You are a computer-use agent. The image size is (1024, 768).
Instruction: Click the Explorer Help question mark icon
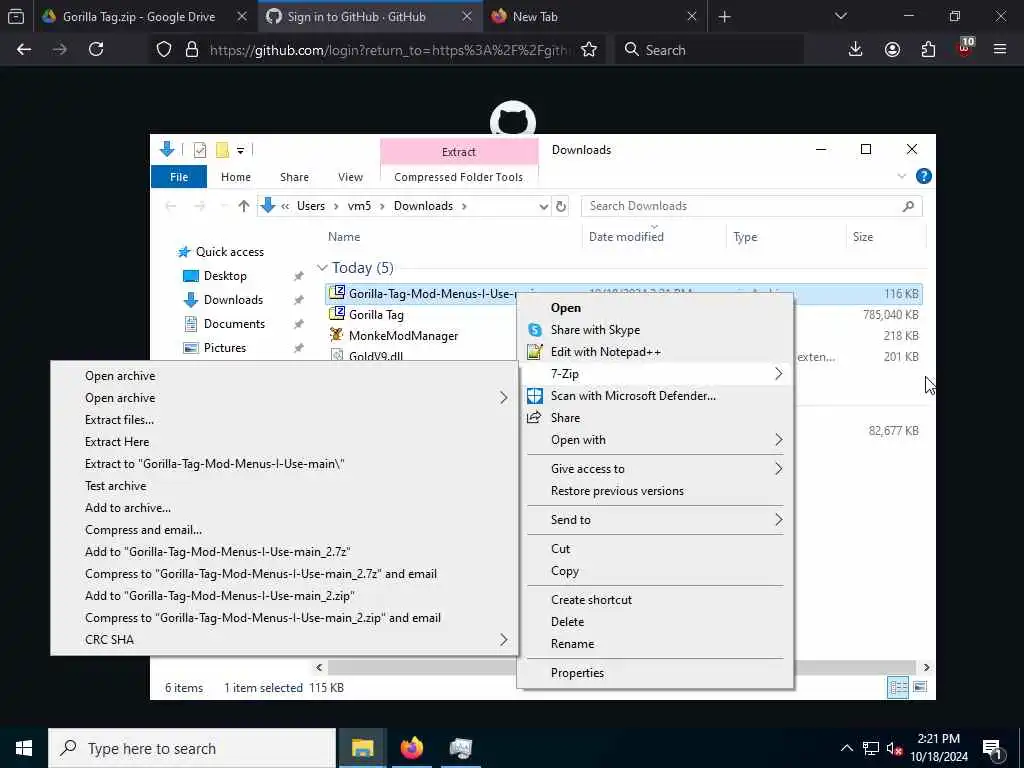tap(923, 176)
